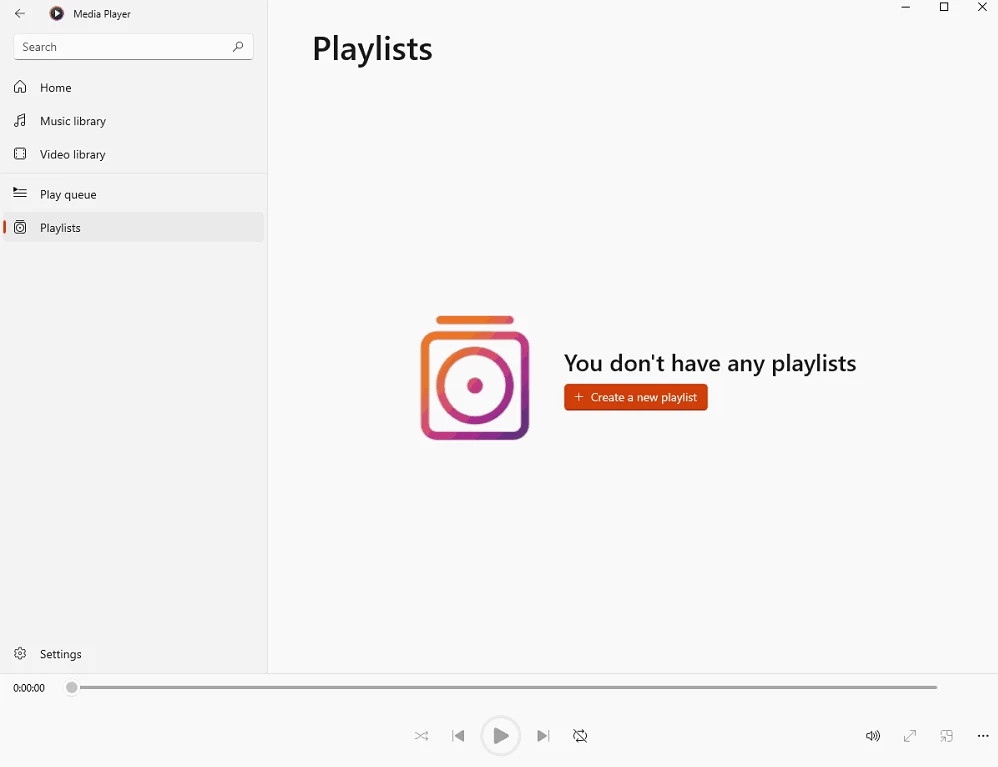Open the more options ellipsis menu
Image resolution: width=998 pixels, height=767 pixels.
coord(983,736)
